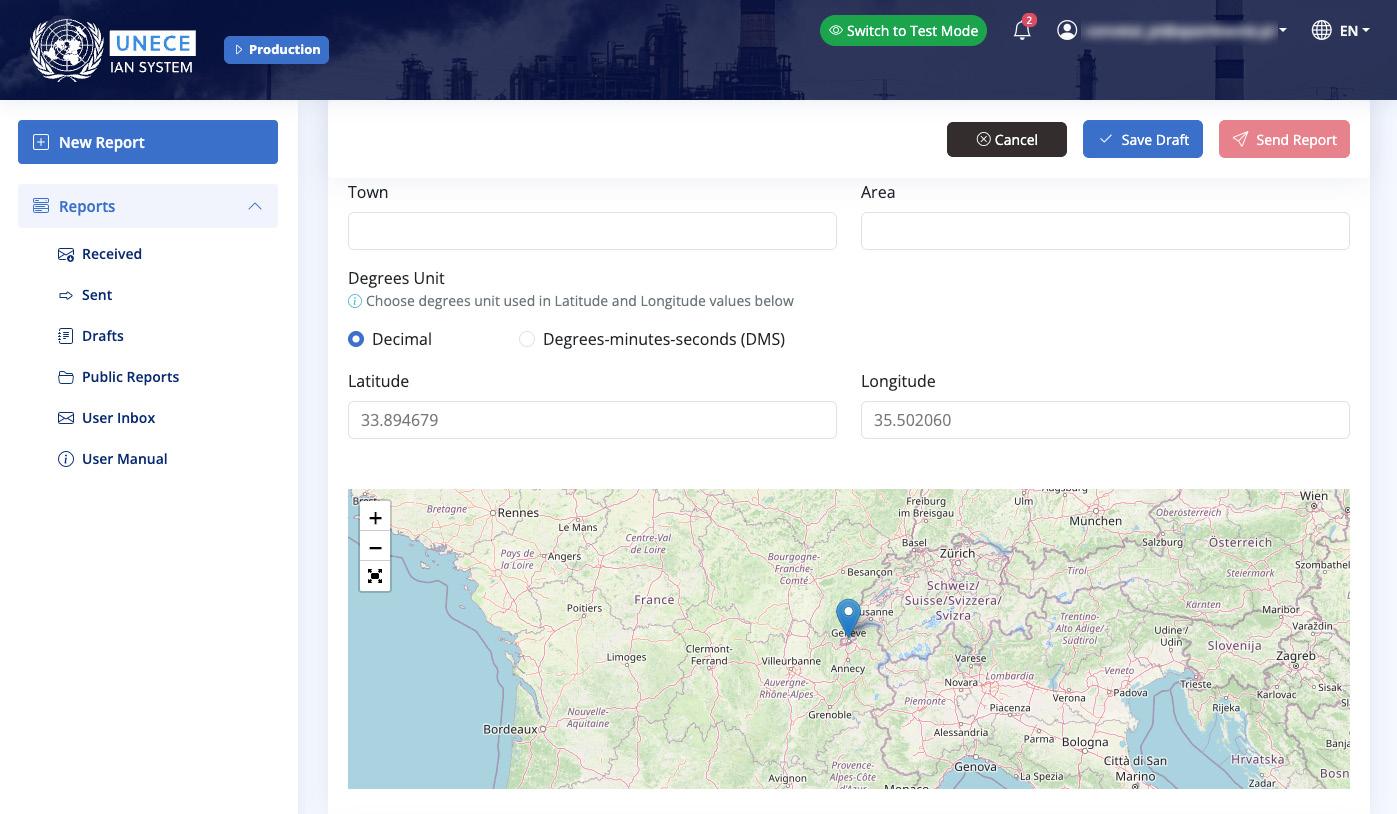The width and height of the screenshot is (1397, 814).
Task: Click Grenoble on the map
Action: 830,715
